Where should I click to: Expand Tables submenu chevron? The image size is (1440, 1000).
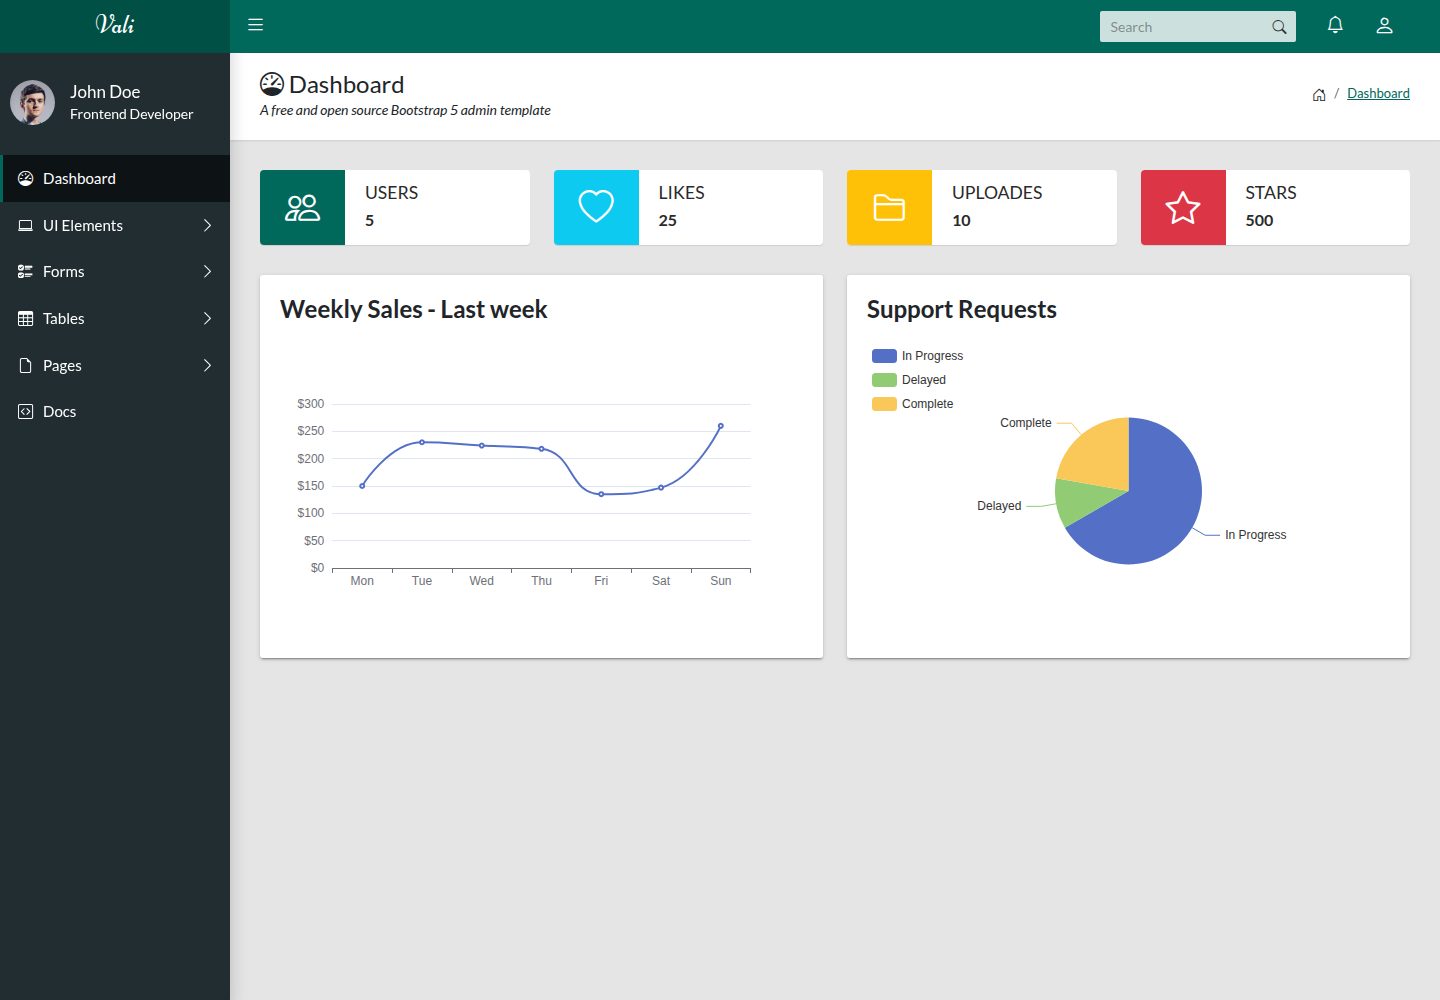[207, 318]
